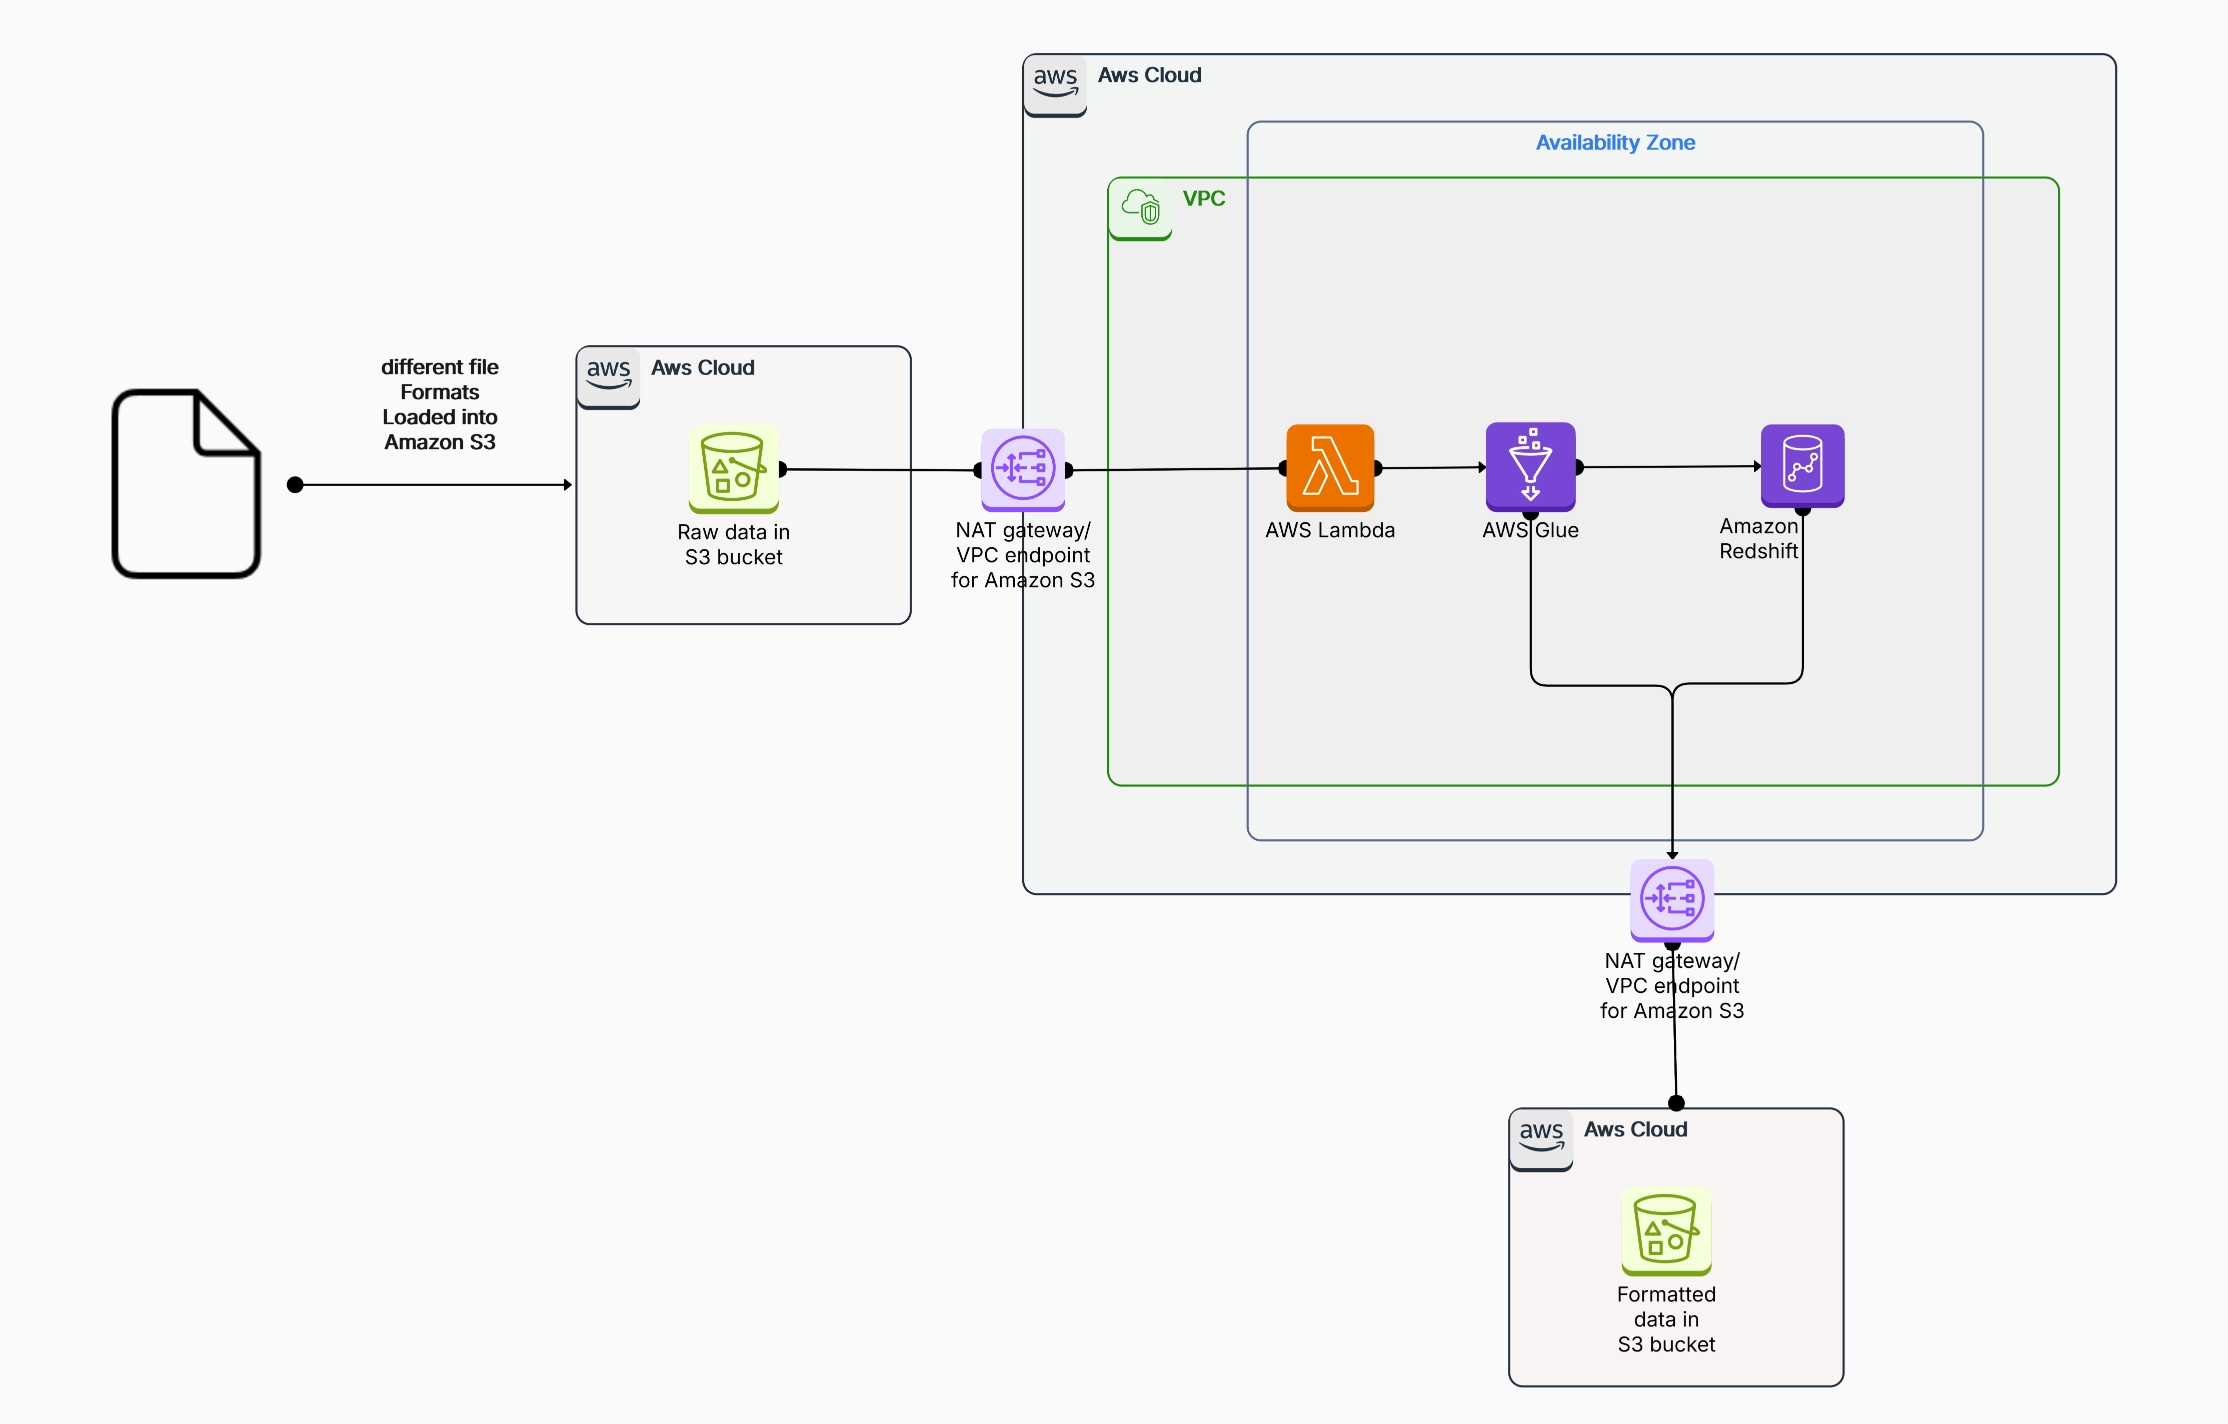Select the 'AWS Lambda' label text
Image resolution: width=2228 pixels, height=1424 pixels.
pos(1330,530)
